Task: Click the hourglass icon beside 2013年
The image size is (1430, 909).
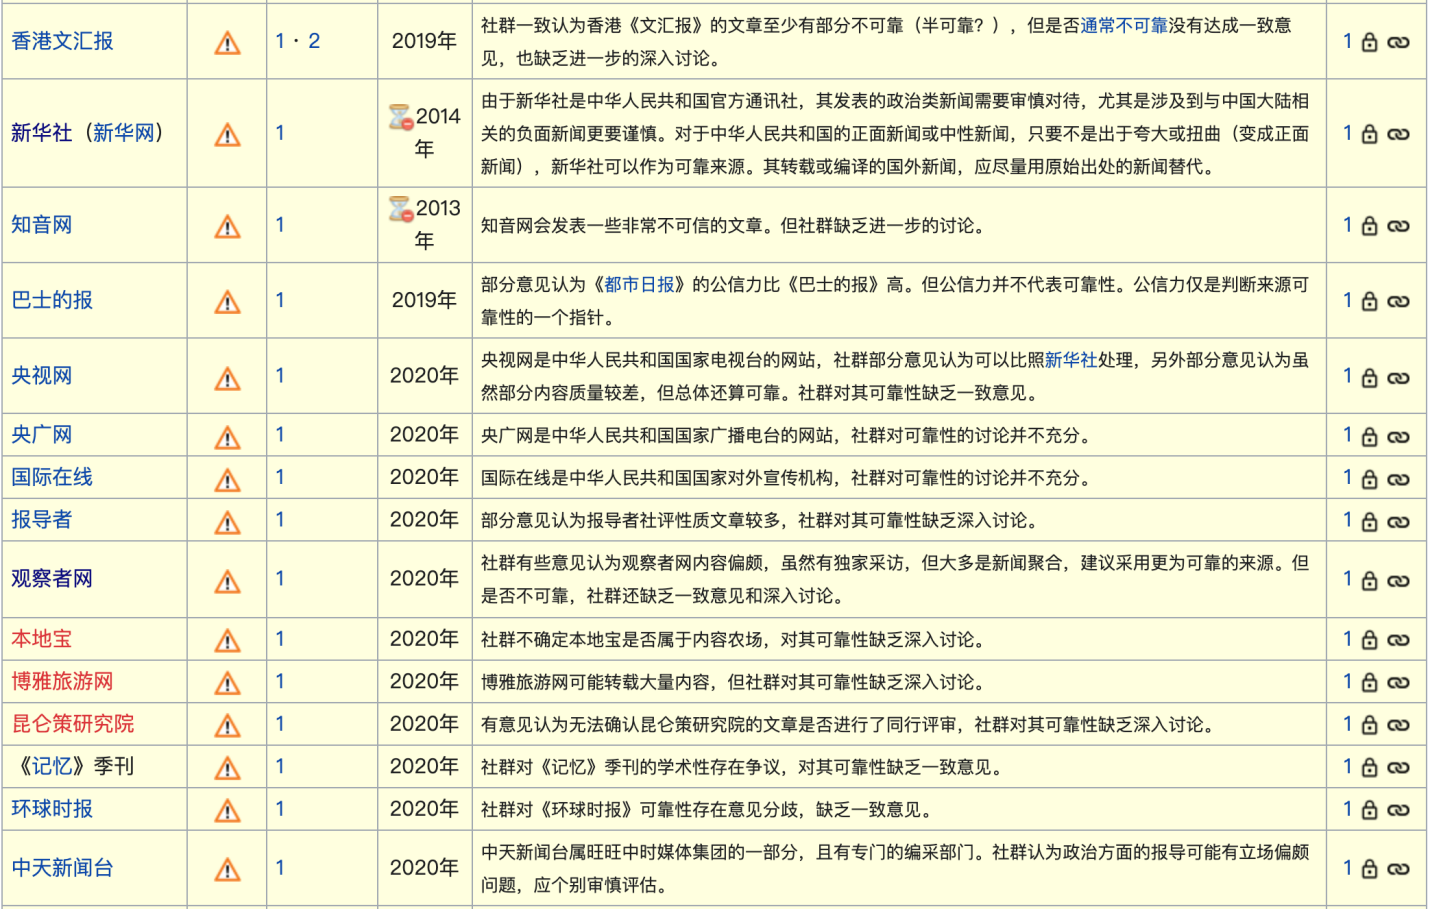Action: pyautogui.click(x=400, y=209)
